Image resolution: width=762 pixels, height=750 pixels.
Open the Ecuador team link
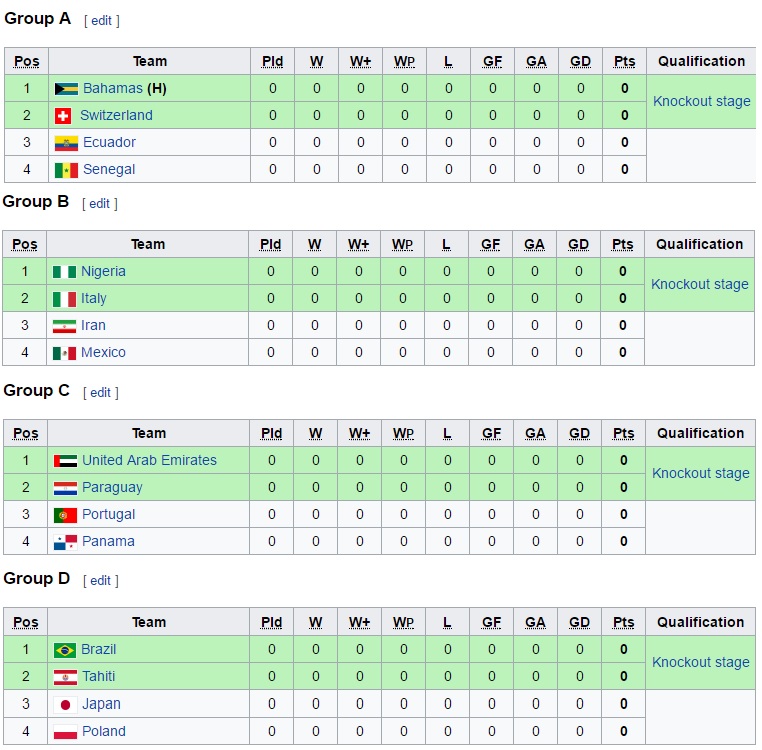(x=109, y=142)
